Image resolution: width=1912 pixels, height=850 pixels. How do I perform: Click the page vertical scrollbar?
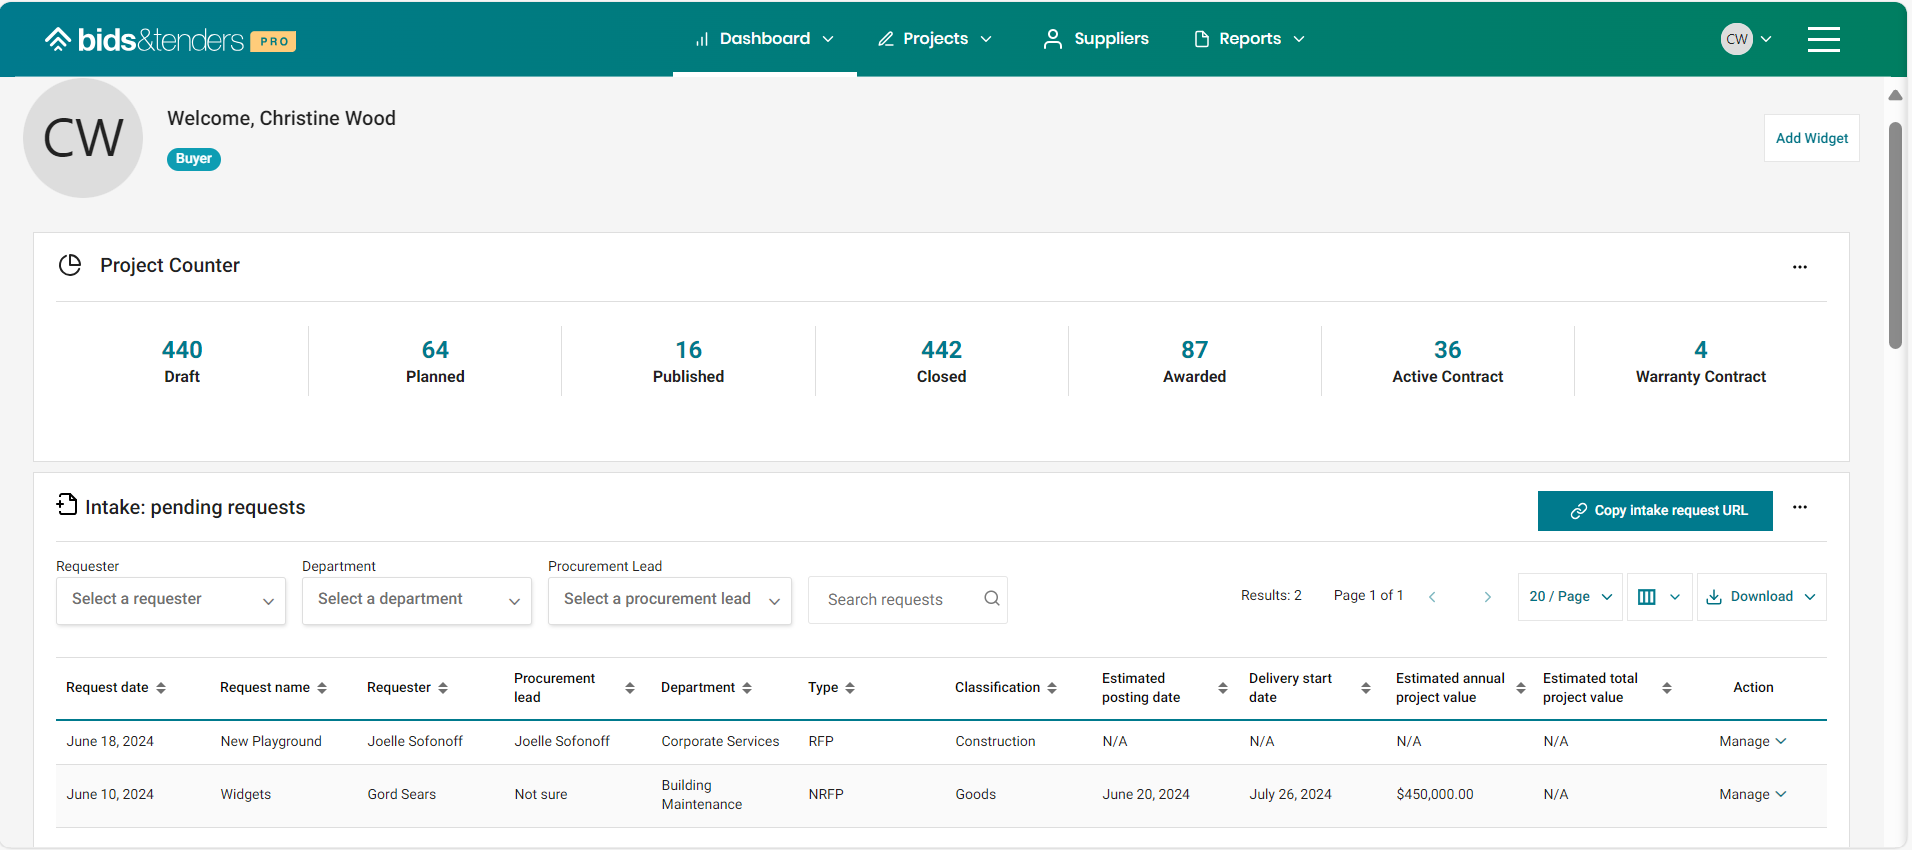1895,236
